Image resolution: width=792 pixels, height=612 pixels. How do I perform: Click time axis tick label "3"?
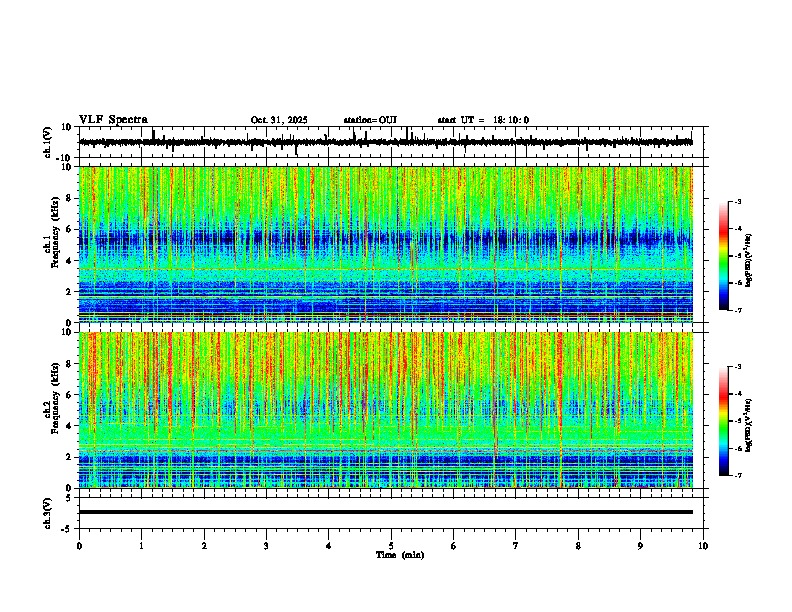click(266, 546)
